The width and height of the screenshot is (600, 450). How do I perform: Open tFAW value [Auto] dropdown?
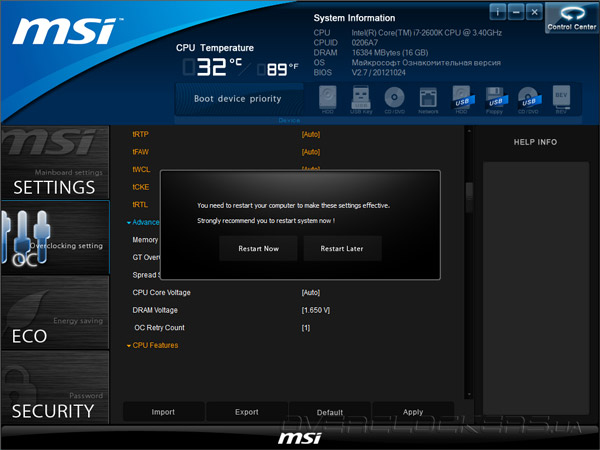click(x=311, y=152)
